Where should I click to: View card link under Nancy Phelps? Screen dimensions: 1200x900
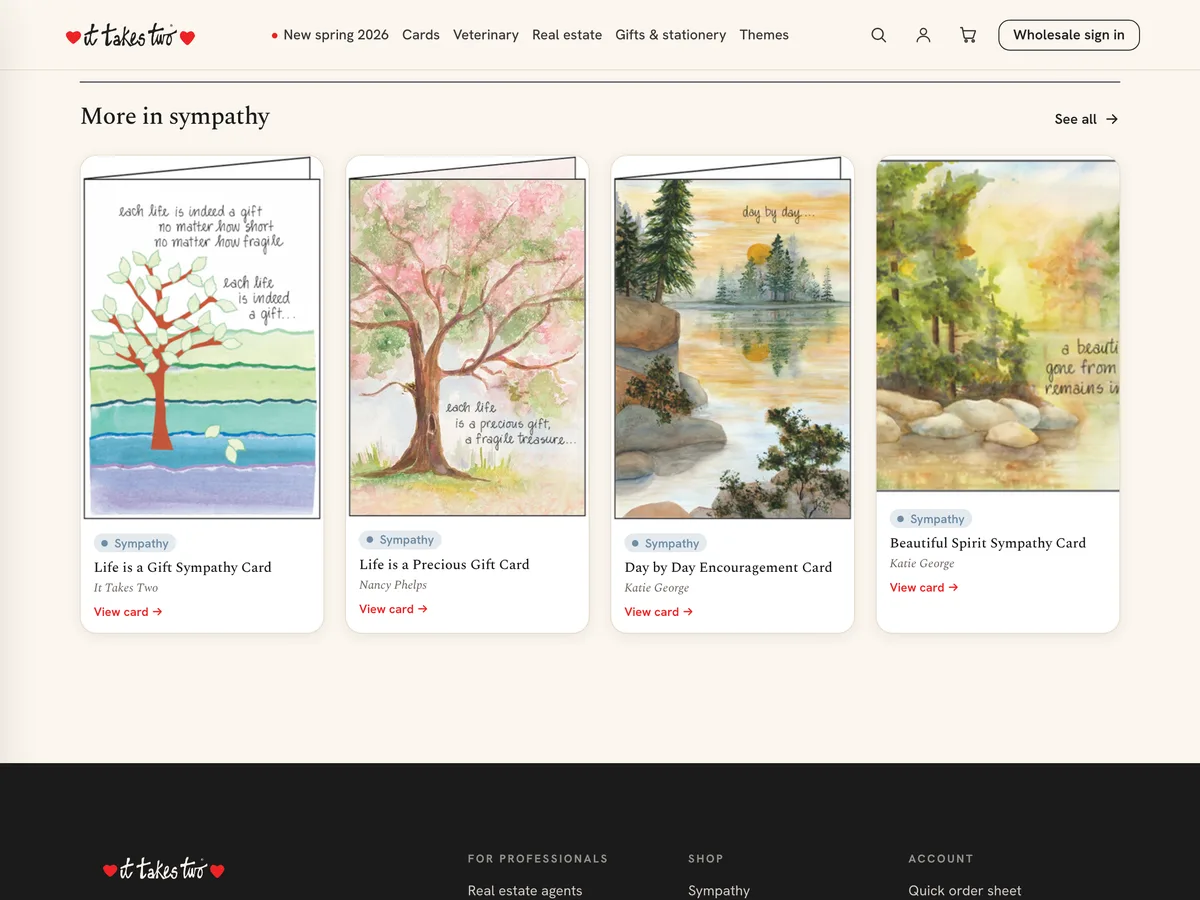point(393,609)
